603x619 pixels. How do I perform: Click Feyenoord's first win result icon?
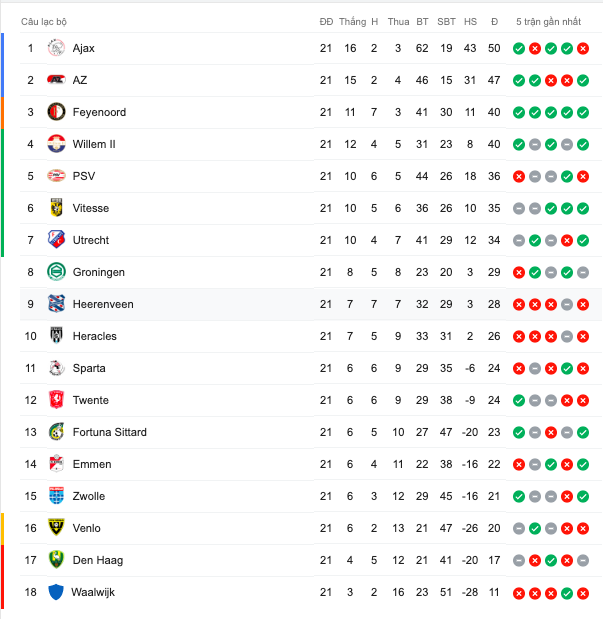(x=519, y=113)
